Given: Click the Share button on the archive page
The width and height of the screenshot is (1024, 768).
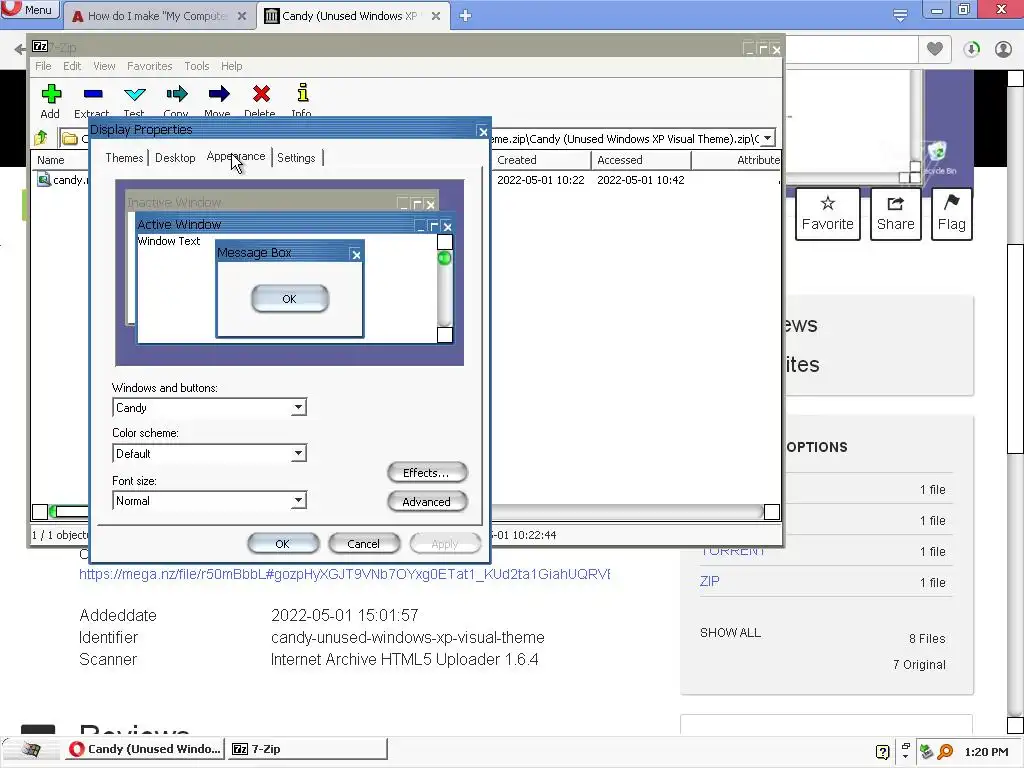Looking at the screenshot, I should pos(895,214).
